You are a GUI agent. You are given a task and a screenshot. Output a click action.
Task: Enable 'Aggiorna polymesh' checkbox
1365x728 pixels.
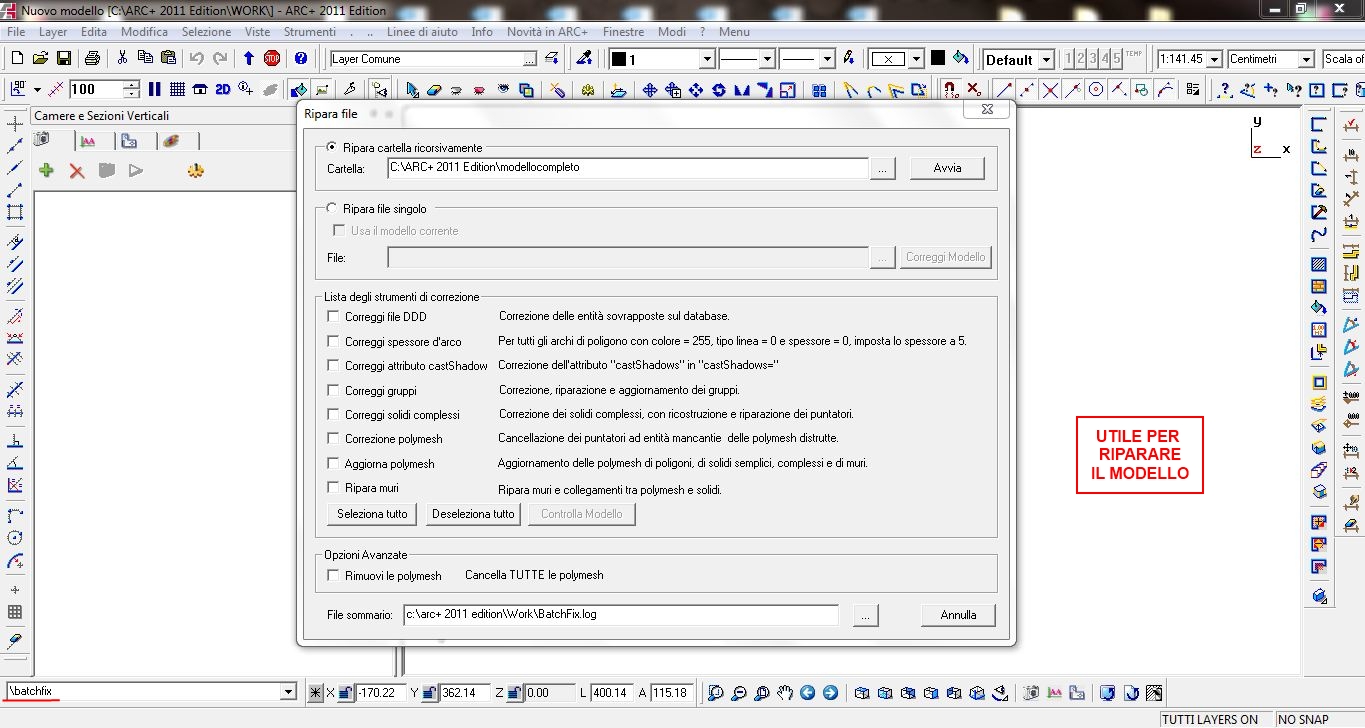pos(334,463)
